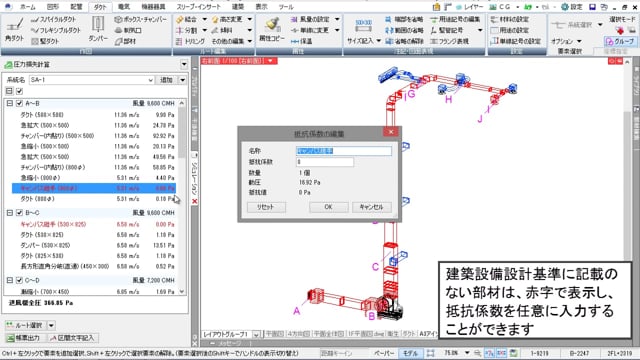The height and width of the screenshot is (360, 640).
Task: Open the 建築 ribbon tab
Action: coord(238,7)
